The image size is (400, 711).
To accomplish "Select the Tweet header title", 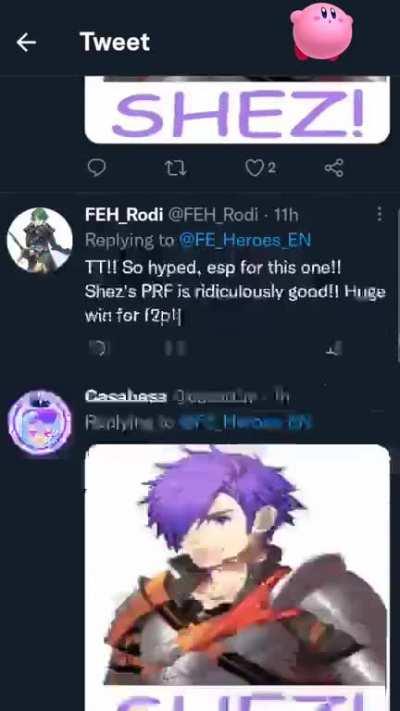I will tap(115, 42).
